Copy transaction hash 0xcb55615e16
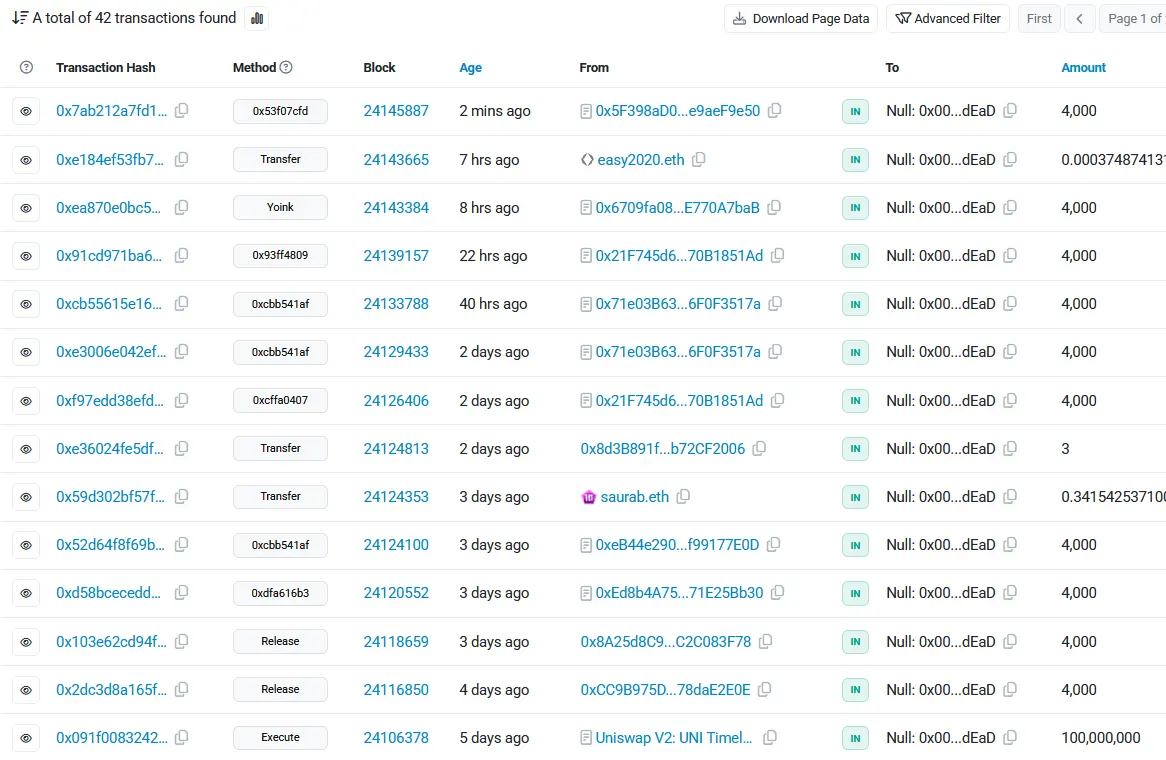Screen dimensions: 1166x760 (x=181, y=303)
